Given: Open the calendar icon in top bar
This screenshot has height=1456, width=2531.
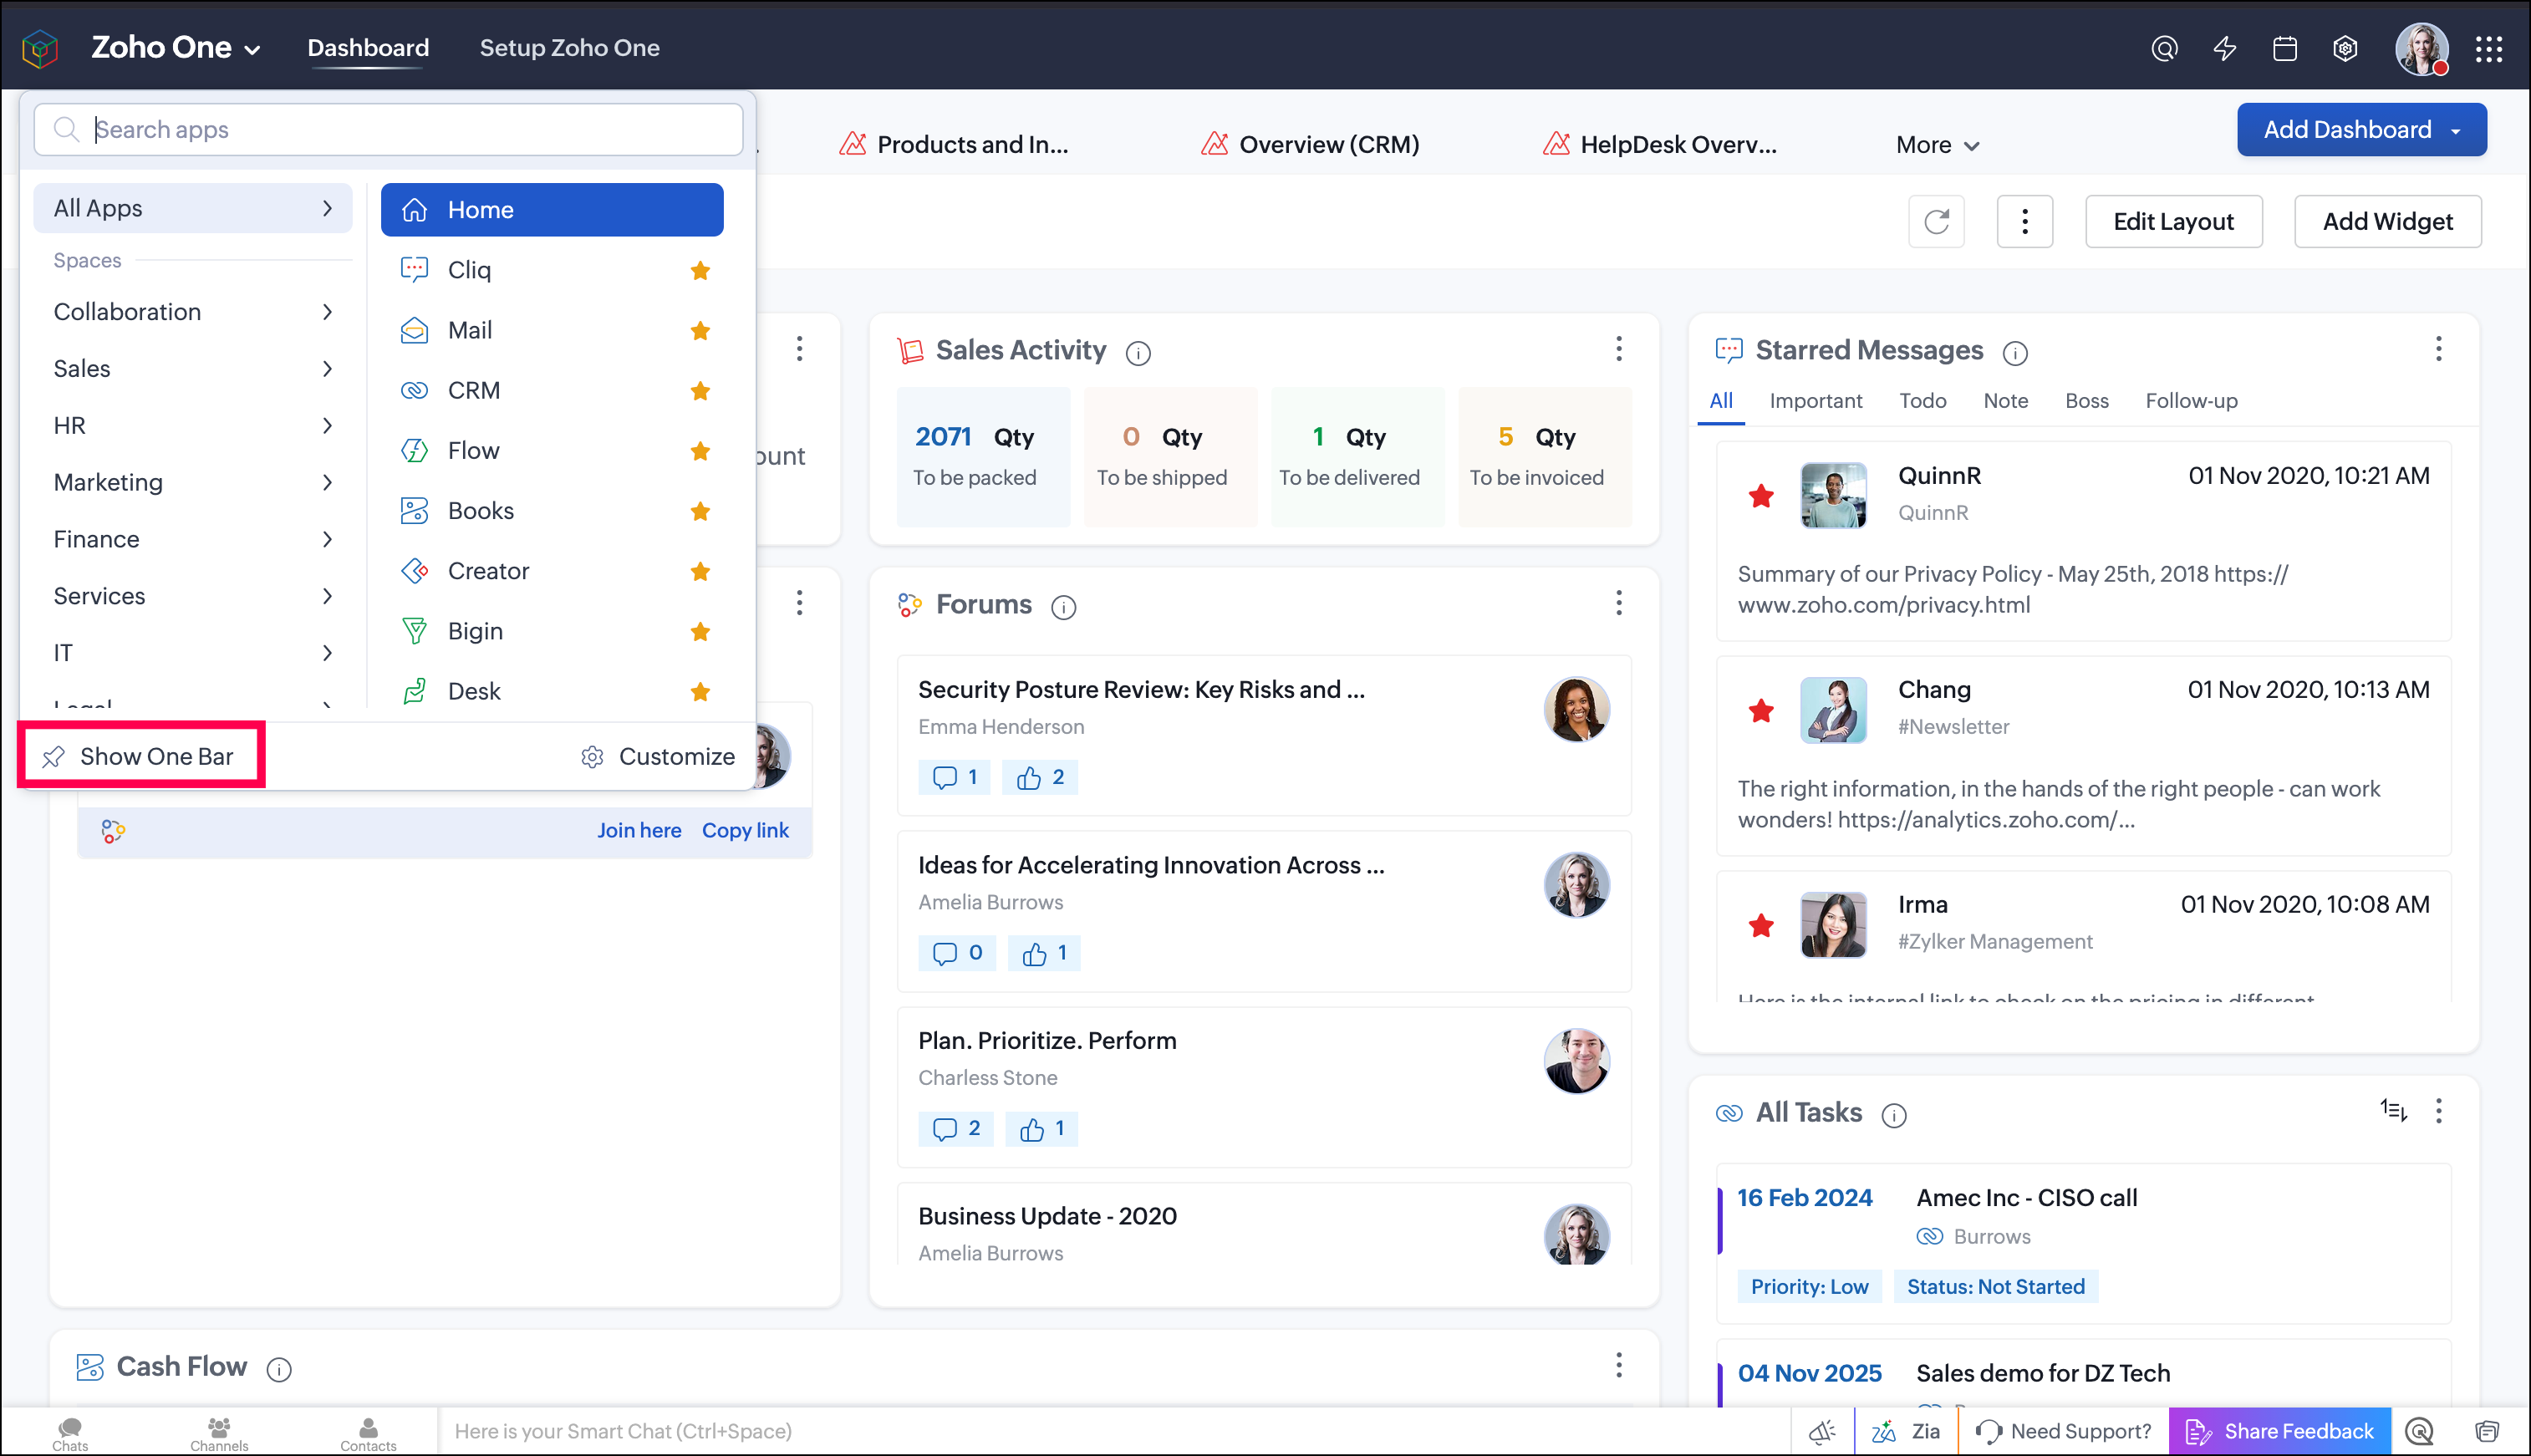Looking at the screenshot, I should 2284,48.
